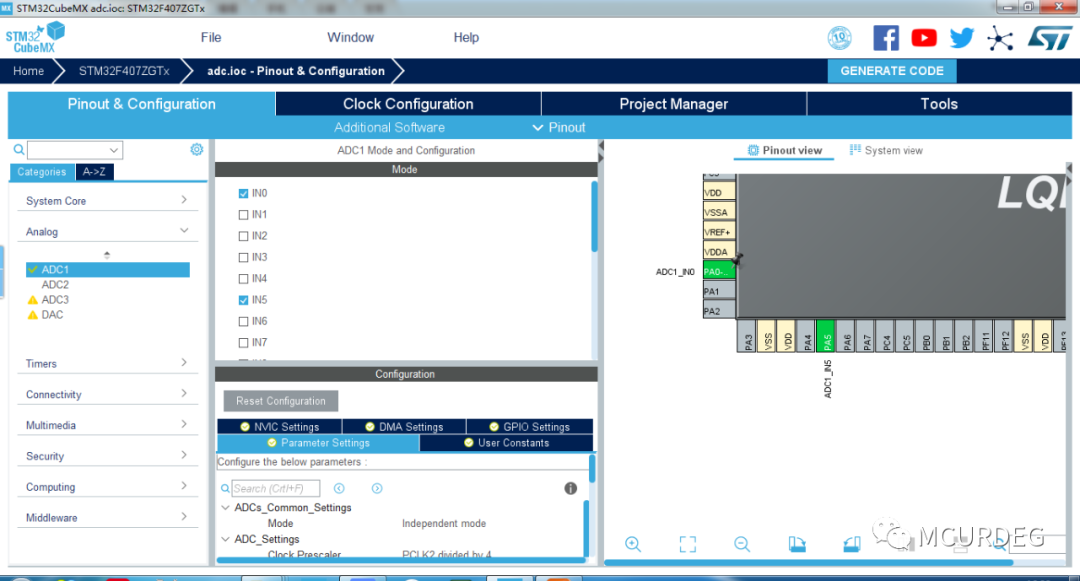This screenshot has width=1080, height=581.
Task: Click the GENERATE CODE button
Action: [892, 71]
